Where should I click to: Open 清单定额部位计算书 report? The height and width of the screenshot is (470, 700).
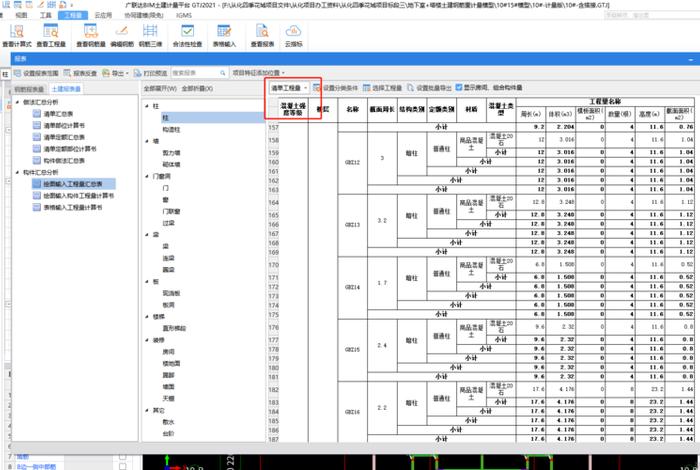70,149
